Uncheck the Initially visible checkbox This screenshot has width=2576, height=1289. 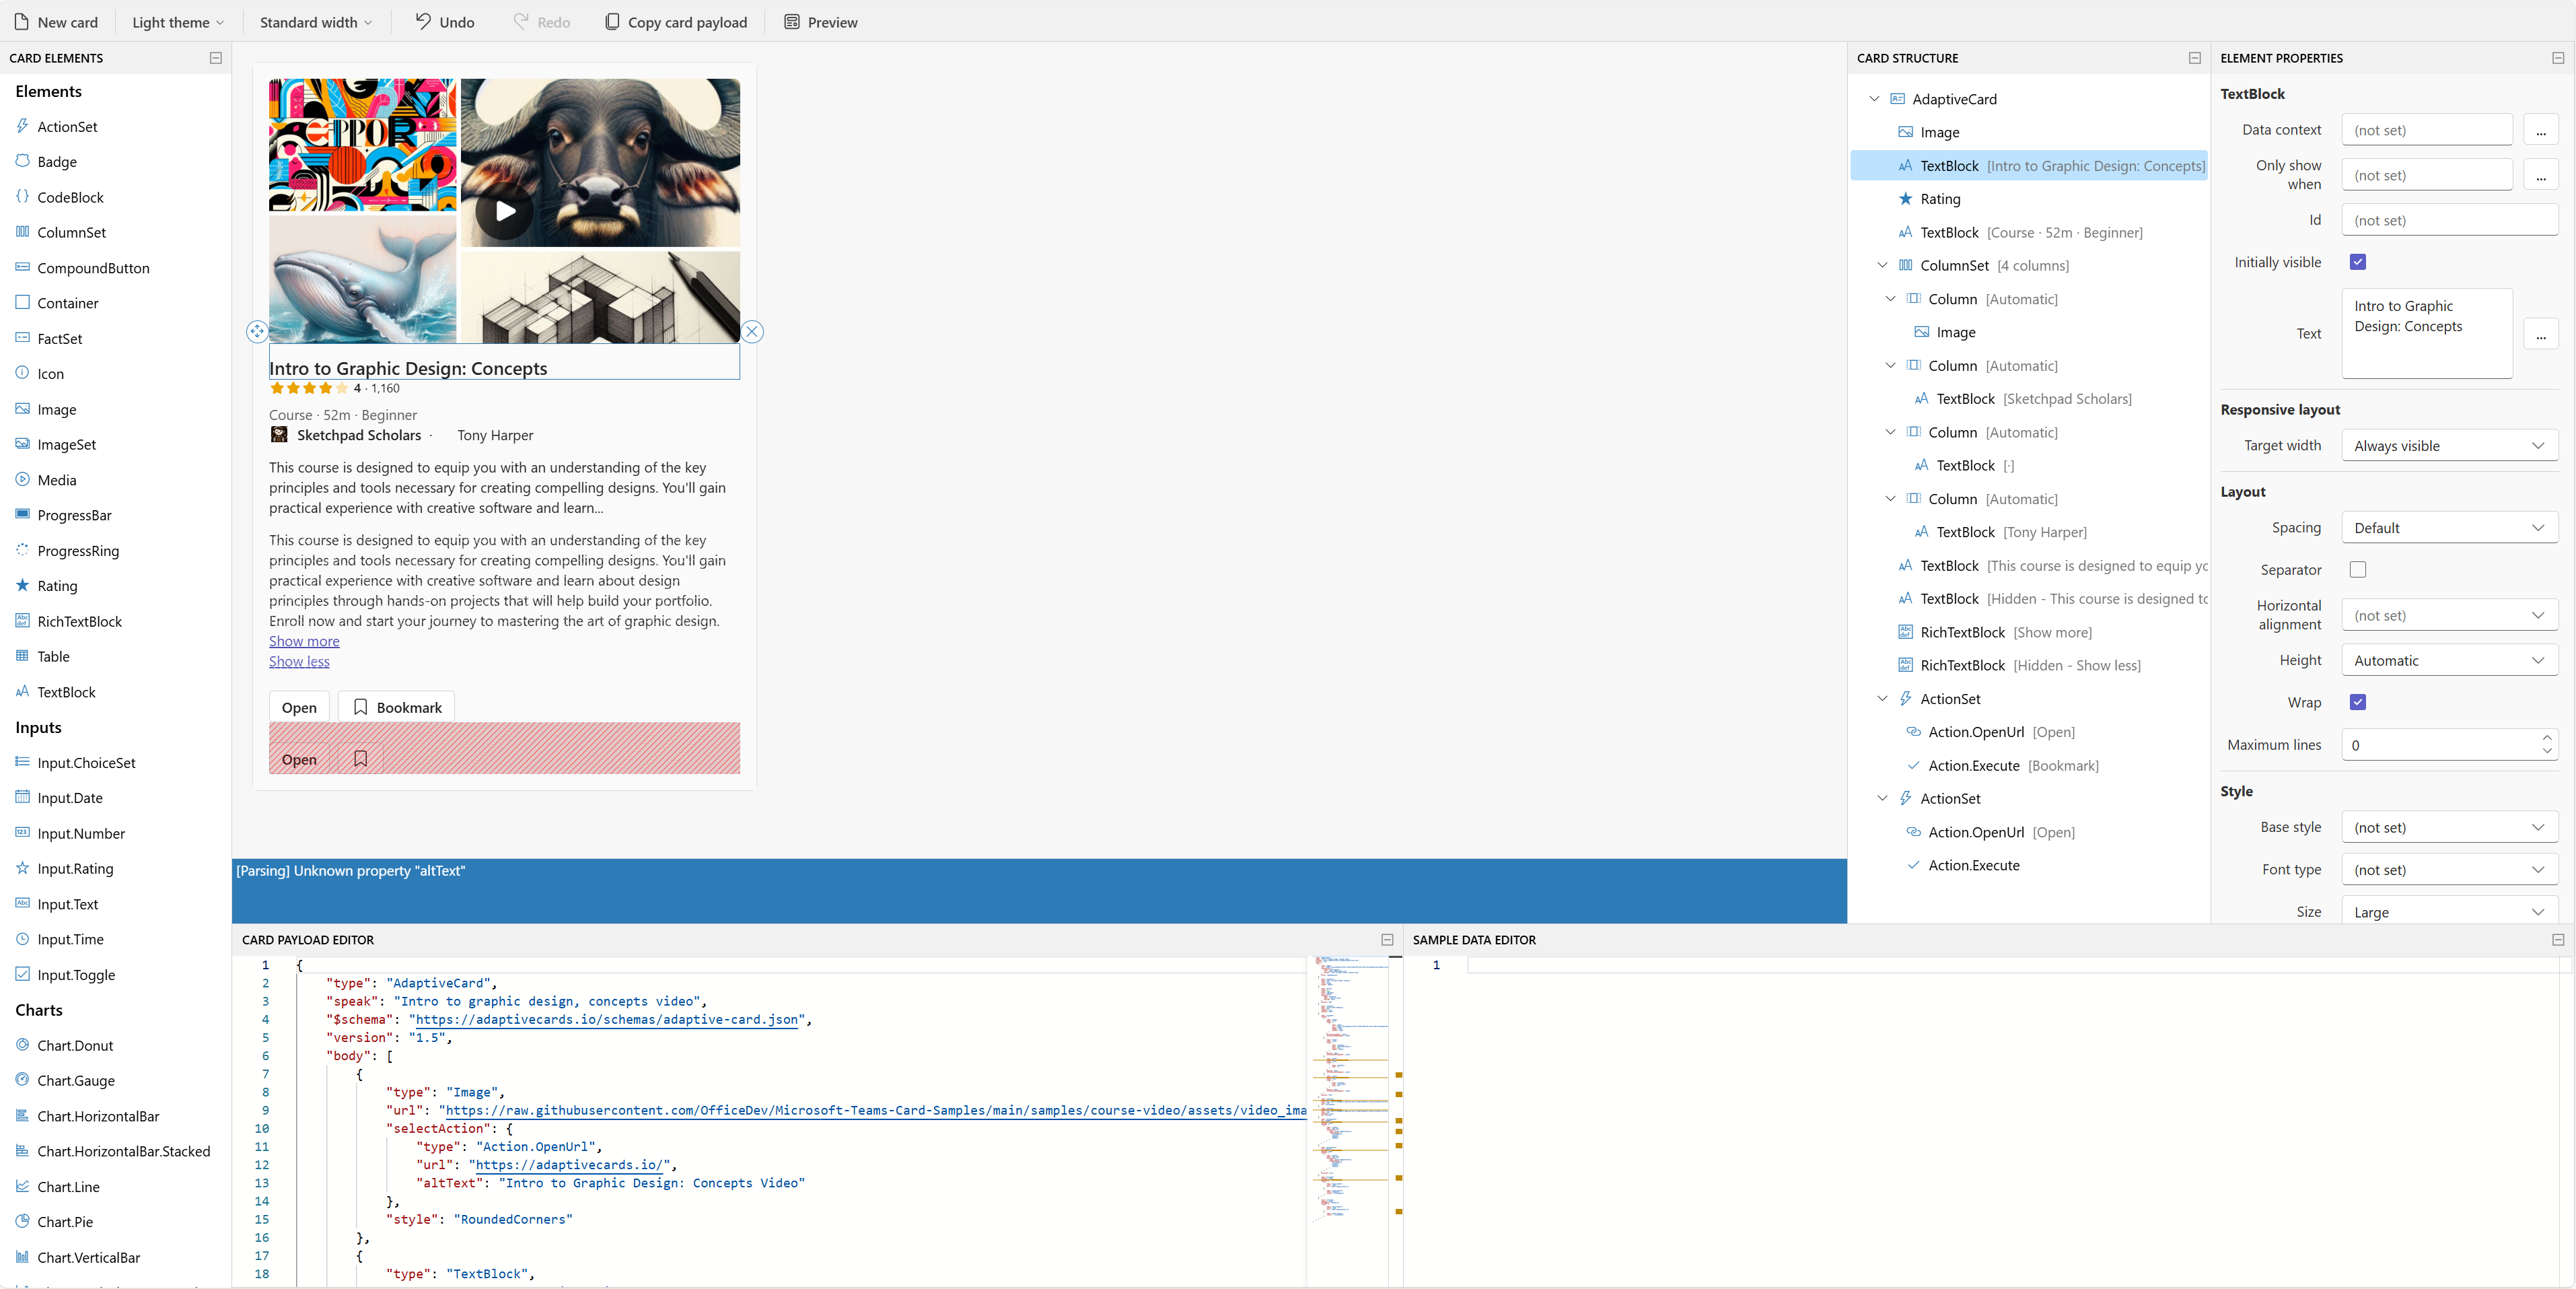[2359, 261]
